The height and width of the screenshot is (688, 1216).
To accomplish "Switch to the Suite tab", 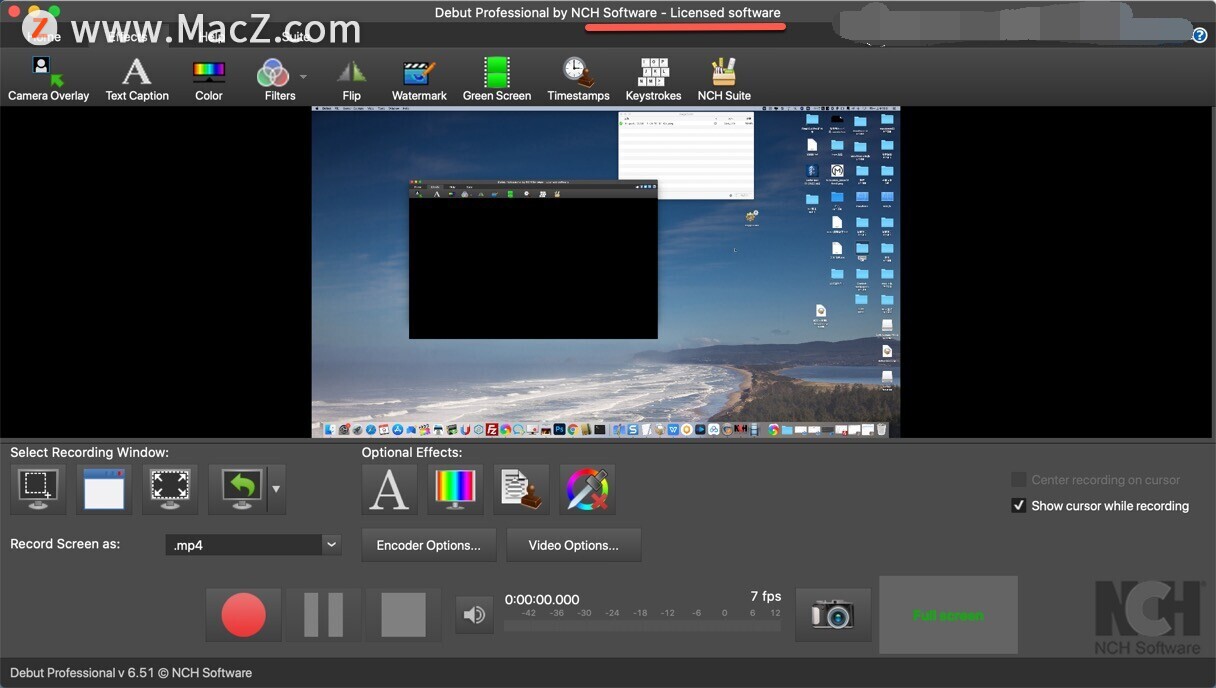I will pos(295,36).
